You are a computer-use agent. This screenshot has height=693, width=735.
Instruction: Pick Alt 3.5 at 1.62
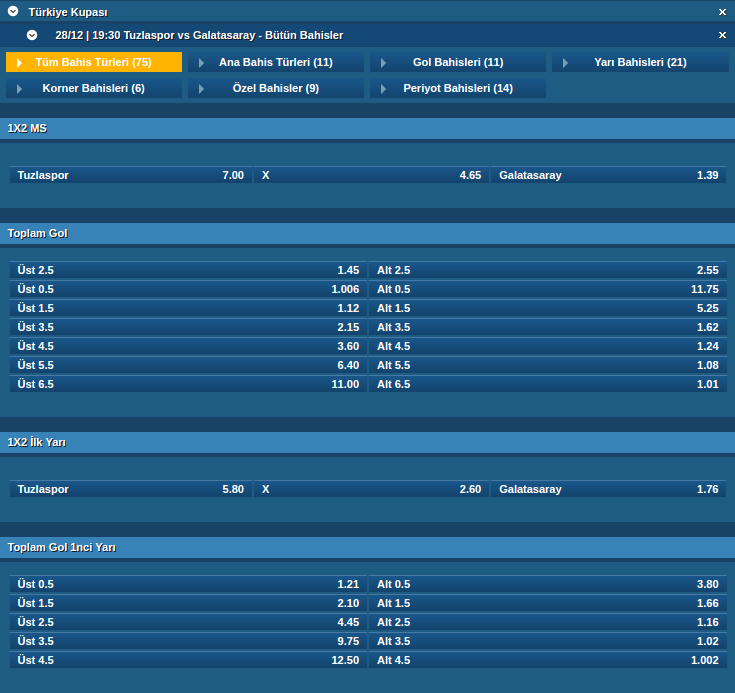(x=548, y=327)
